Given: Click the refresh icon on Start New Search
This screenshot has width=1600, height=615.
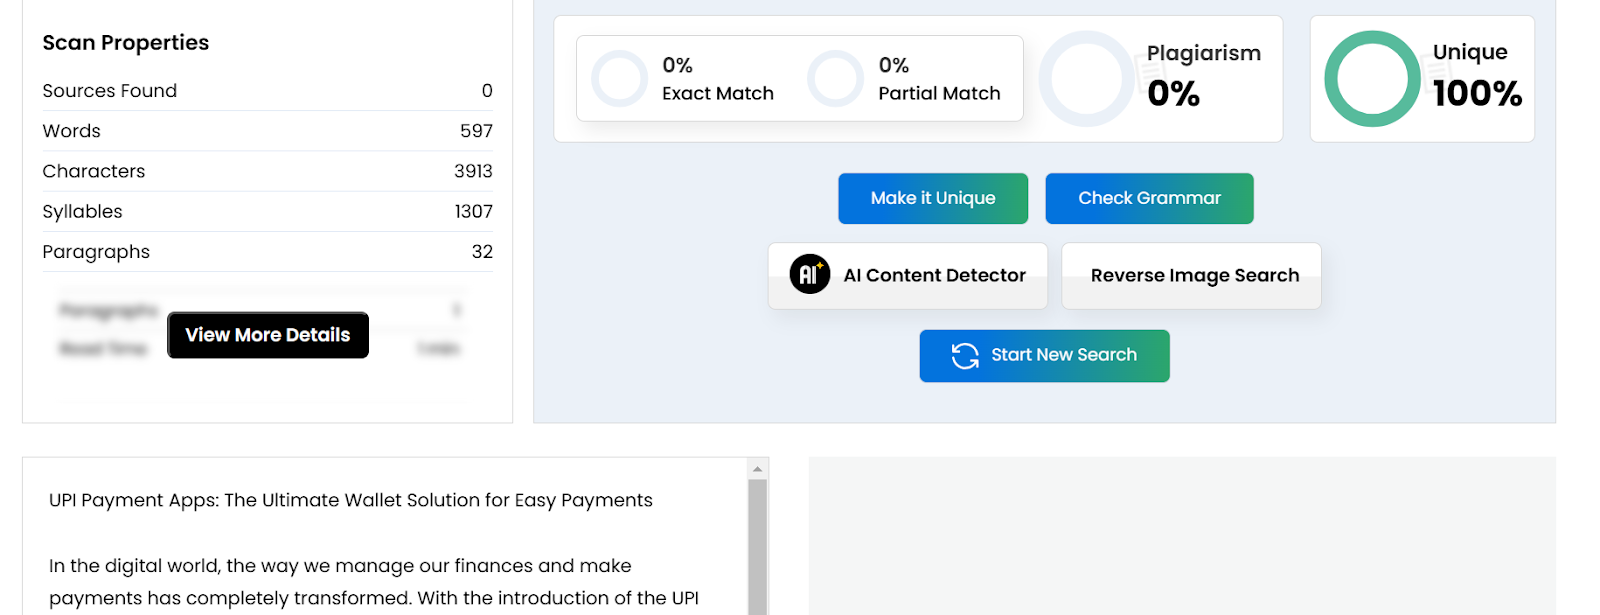Looking at the screenshot, I should pyautogui.click(x=965, y=356).
